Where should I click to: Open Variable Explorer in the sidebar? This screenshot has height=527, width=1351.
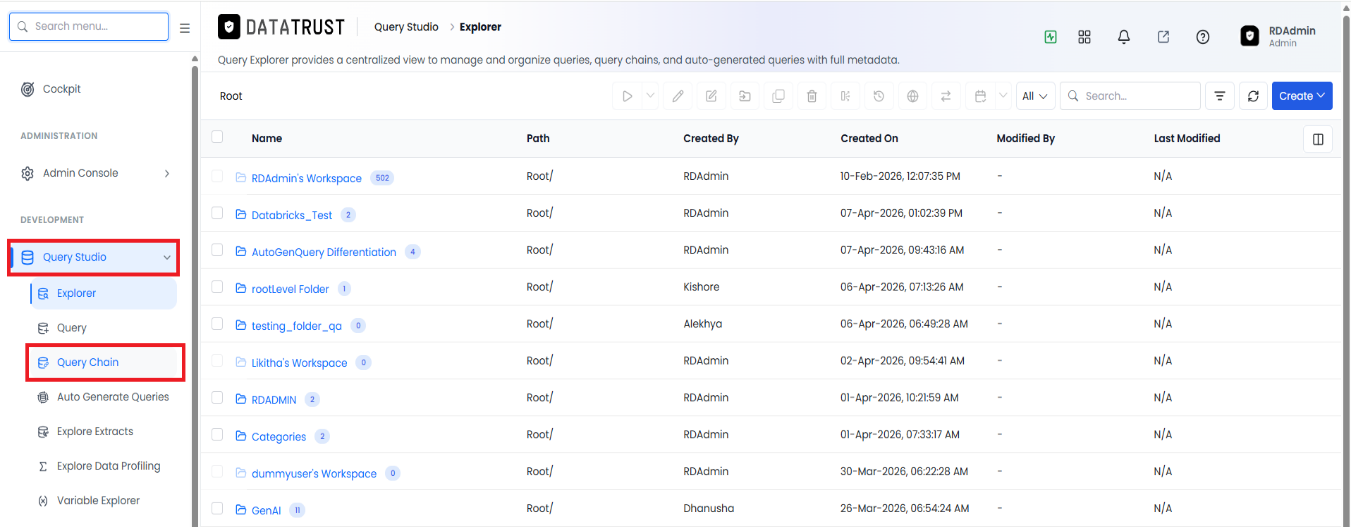point(98,500)
